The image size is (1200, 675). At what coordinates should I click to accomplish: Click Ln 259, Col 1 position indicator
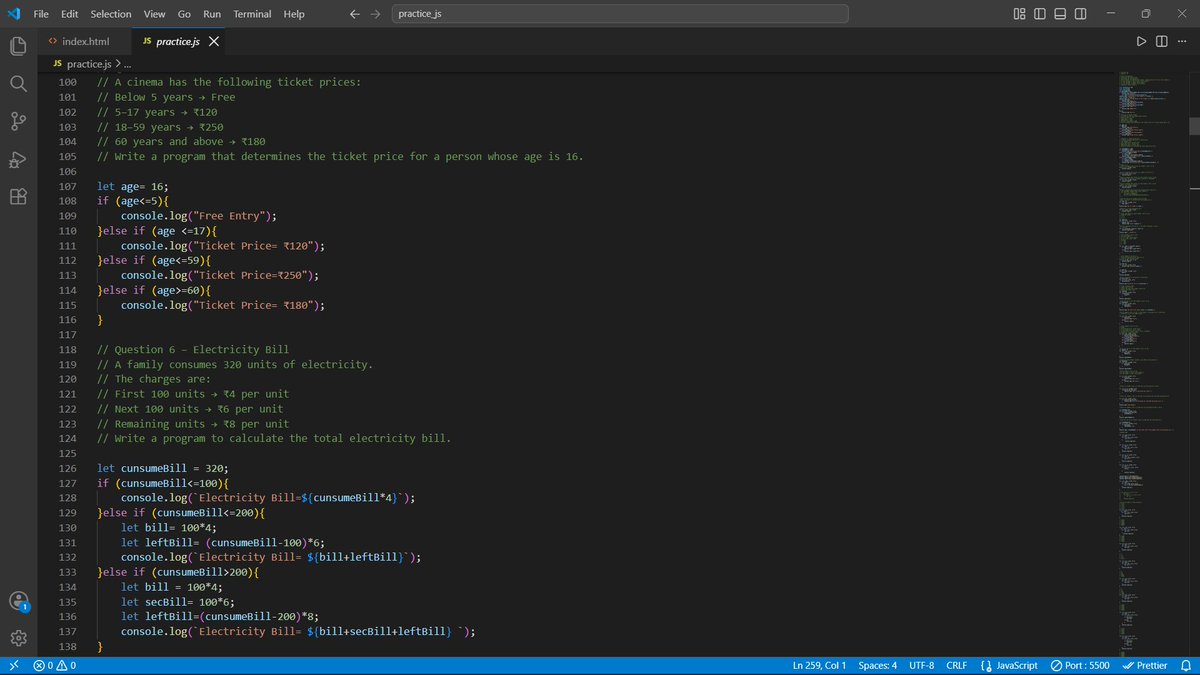(x=819, y=665)
